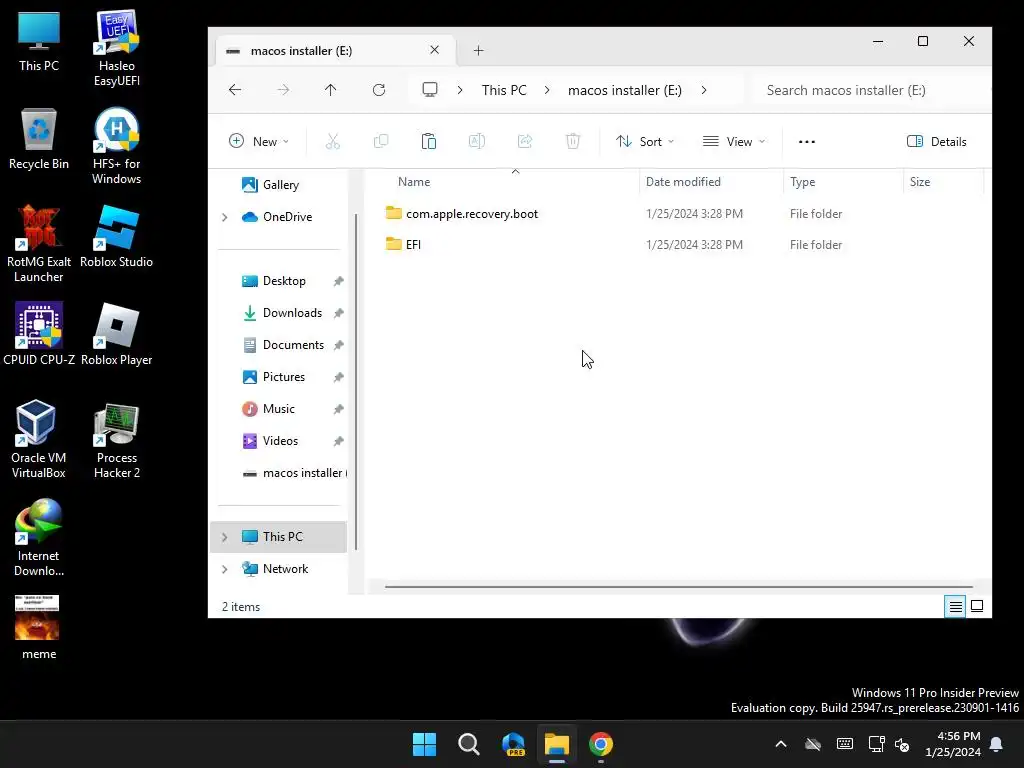Click the Copy icon in toolbar

(381, 141)
